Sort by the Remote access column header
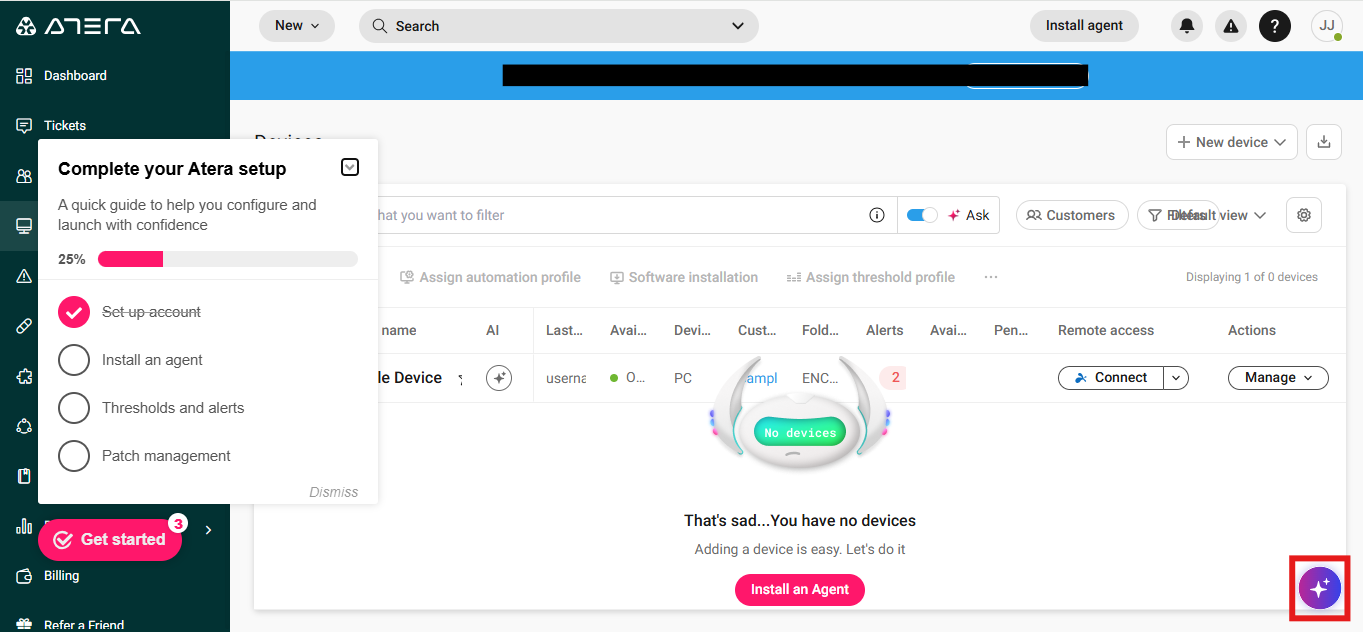 [x=1106, y=330]
